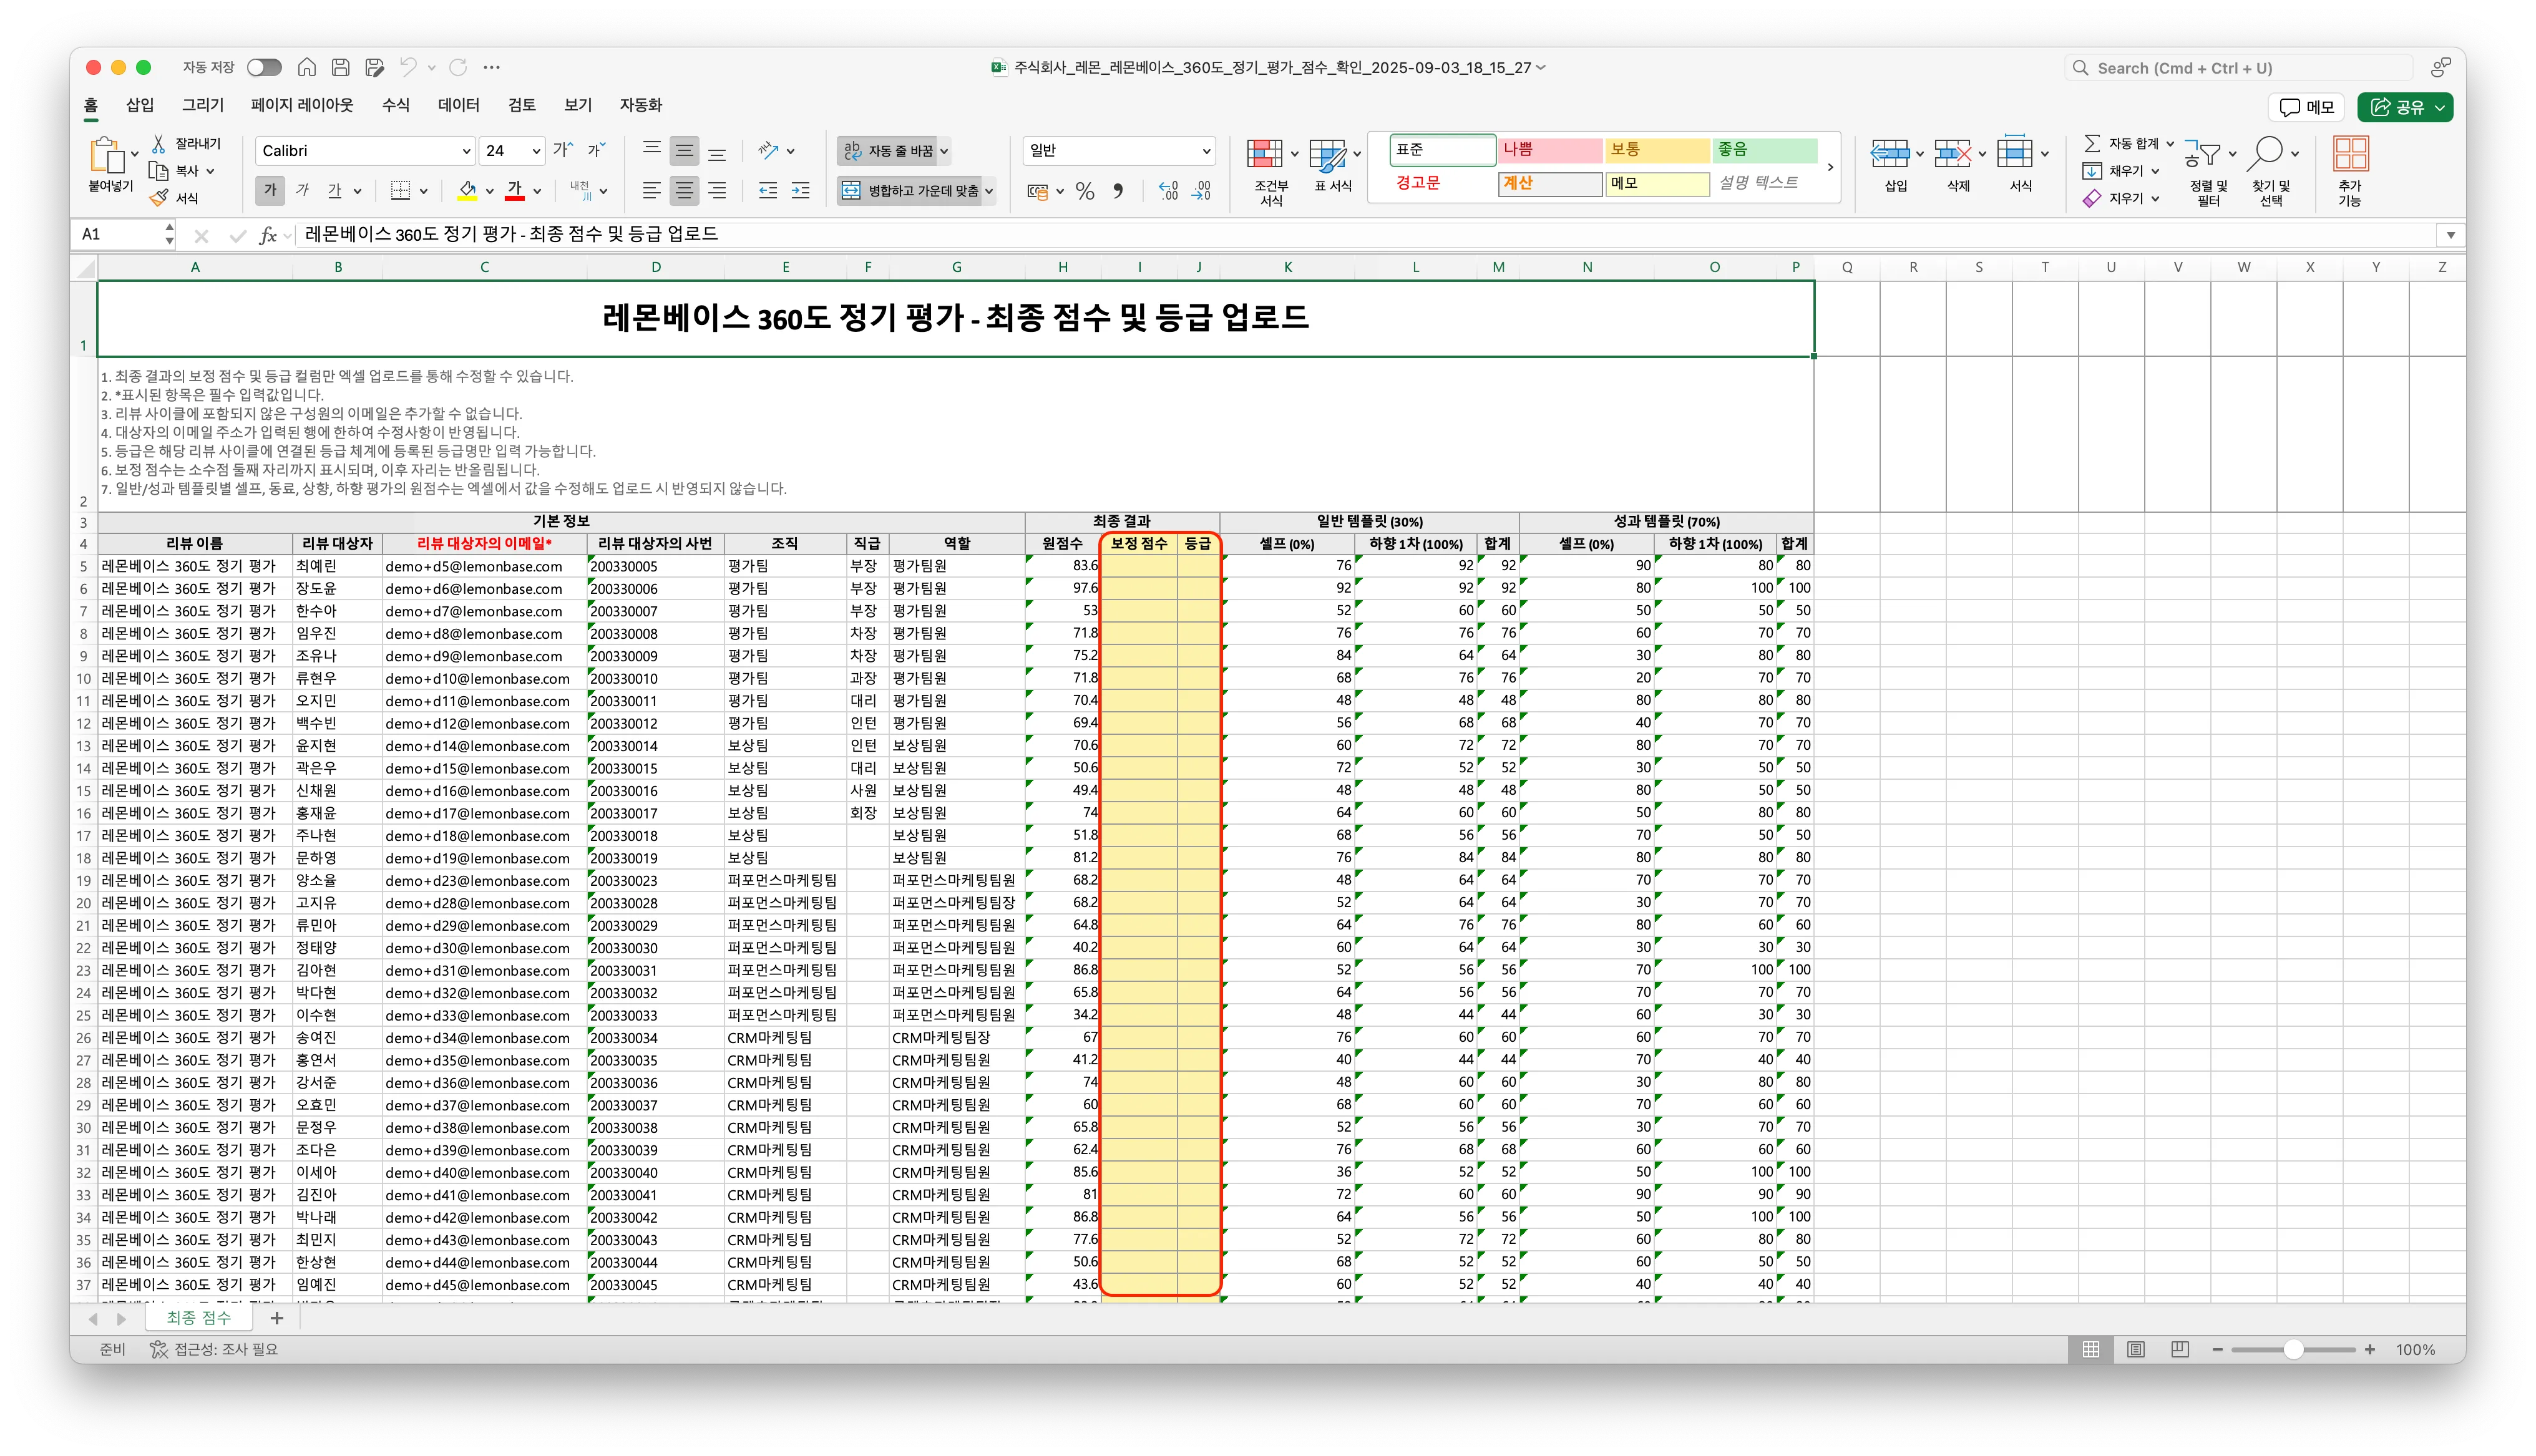Click the yellow fill color swatch
This screenshot has height=1456, width=2536.
tap(467, 190)
